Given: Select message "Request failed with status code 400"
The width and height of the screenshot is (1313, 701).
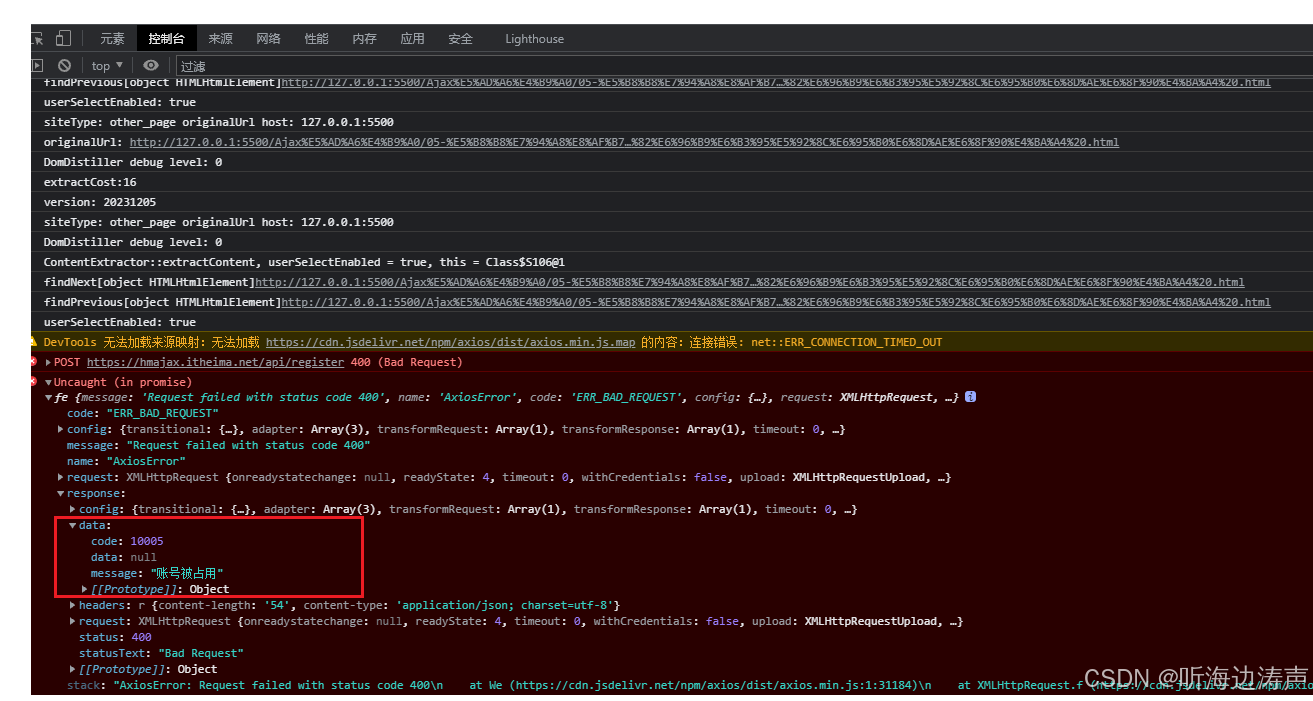Looking at the screenshot, I should tap(218, 445).
